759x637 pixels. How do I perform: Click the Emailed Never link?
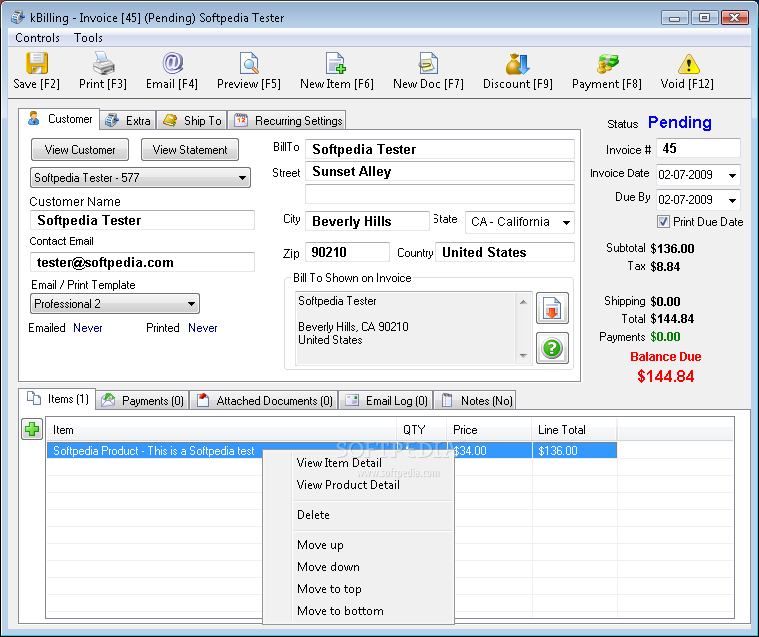[x=88, y=328]
